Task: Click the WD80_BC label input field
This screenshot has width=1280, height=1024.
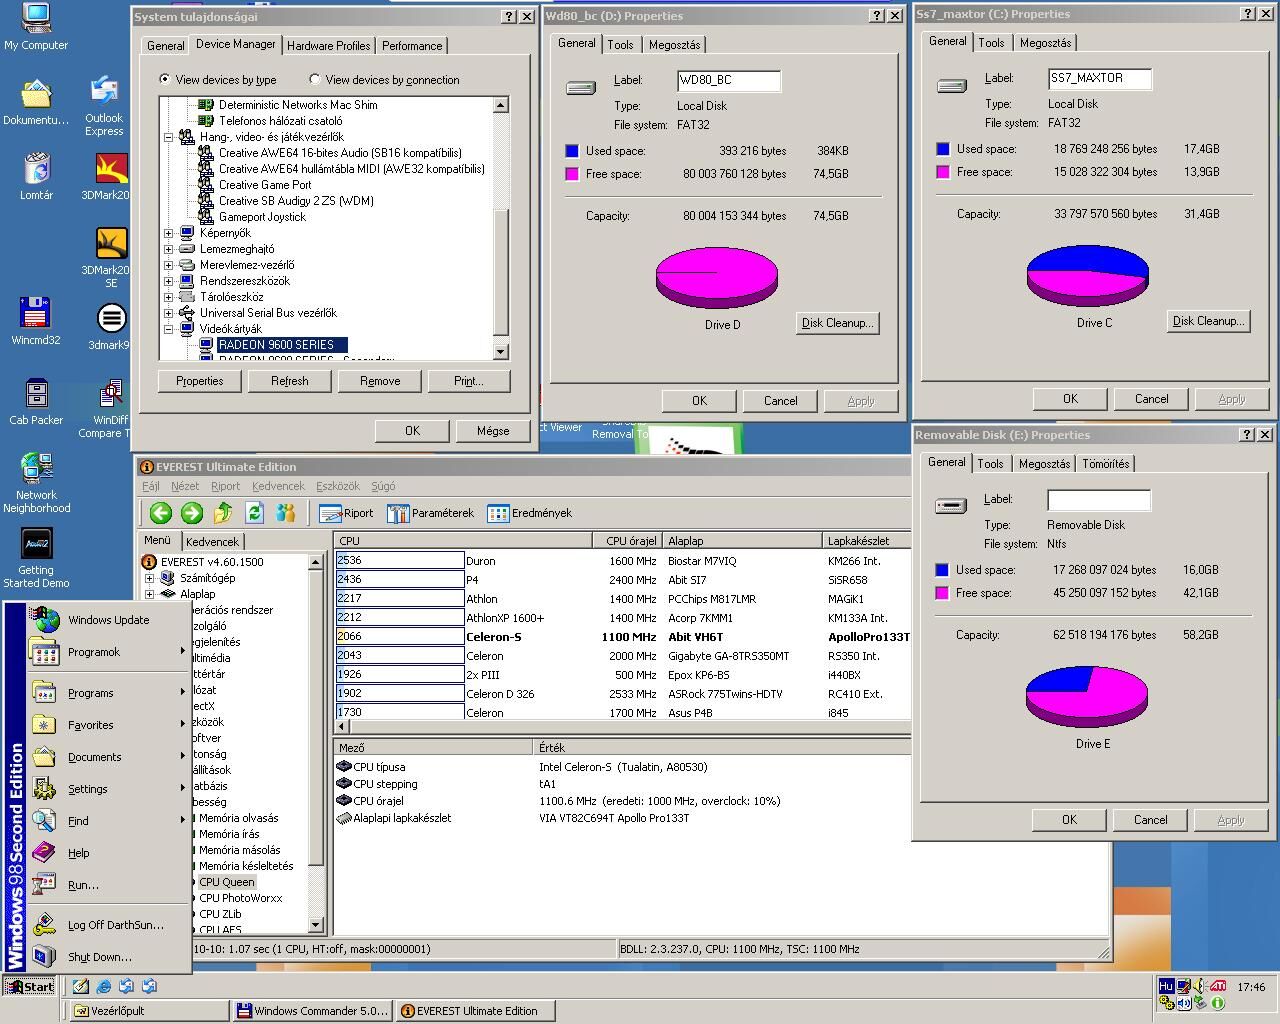Action: [x=729, y=80]
